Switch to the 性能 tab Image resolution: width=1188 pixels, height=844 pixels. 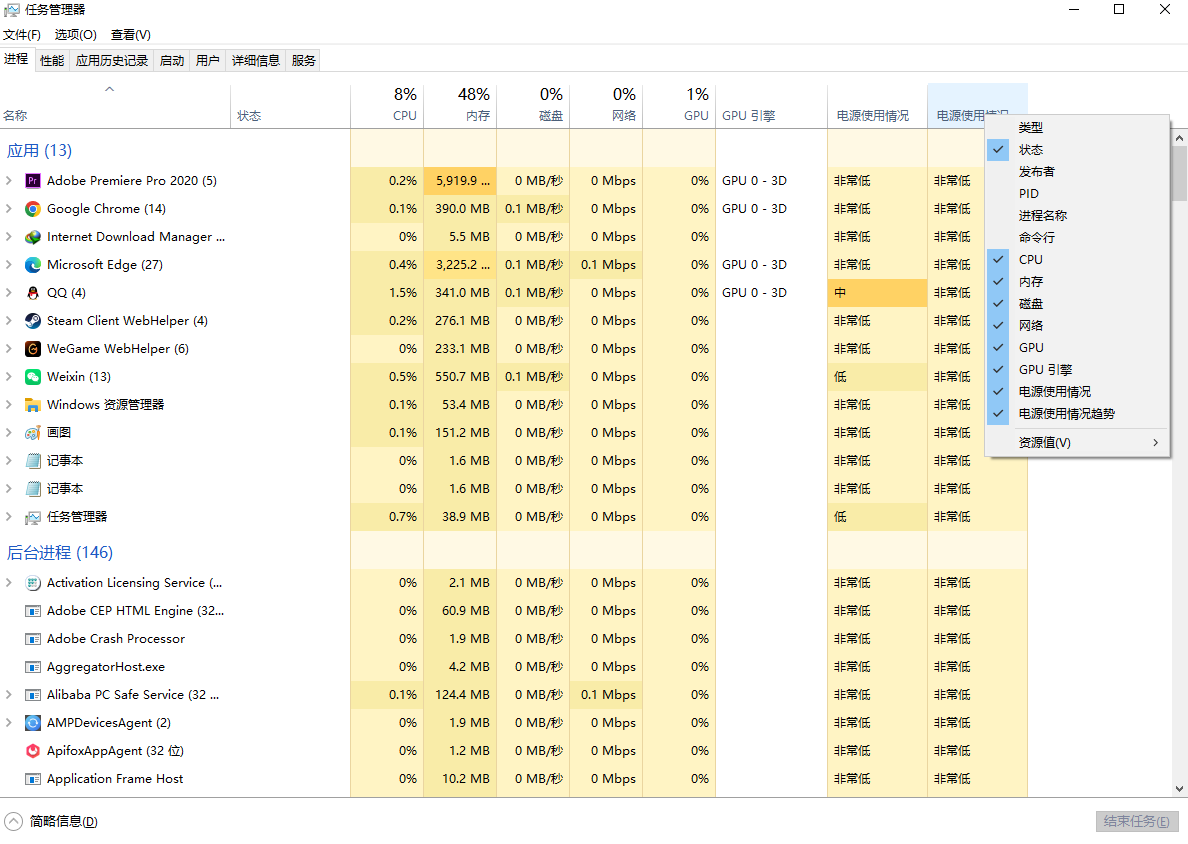click(x=52, y=61)
